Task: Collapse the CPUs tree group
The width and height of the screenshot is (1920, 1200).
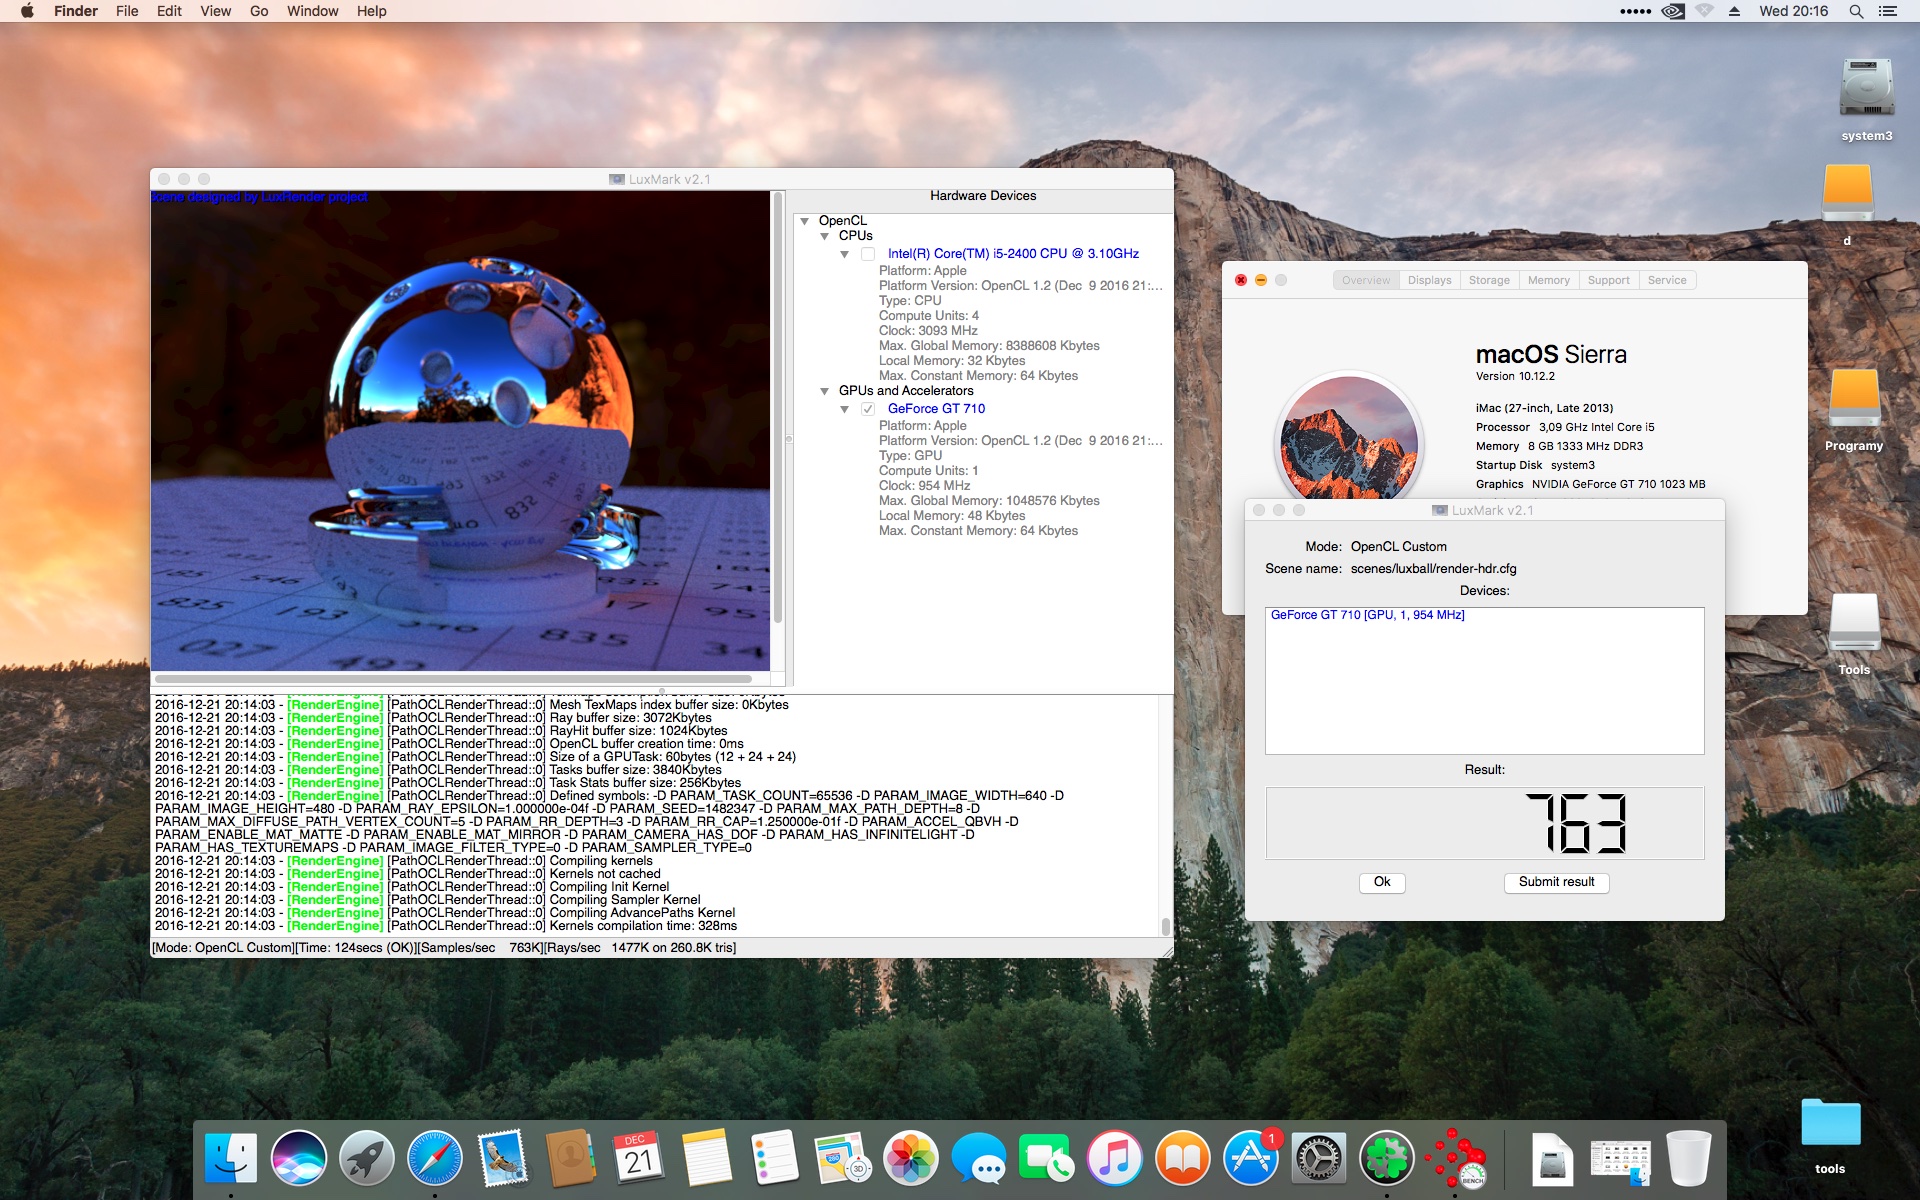Action: click(824, 236)
